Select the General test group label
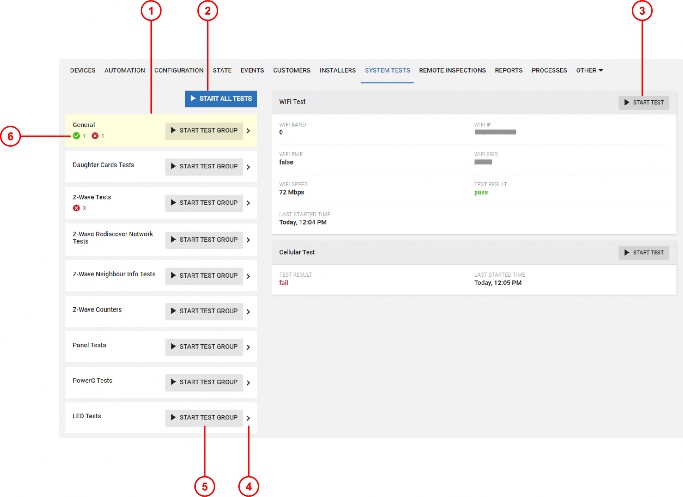This screenshot has height=497, width=683. 84,125
